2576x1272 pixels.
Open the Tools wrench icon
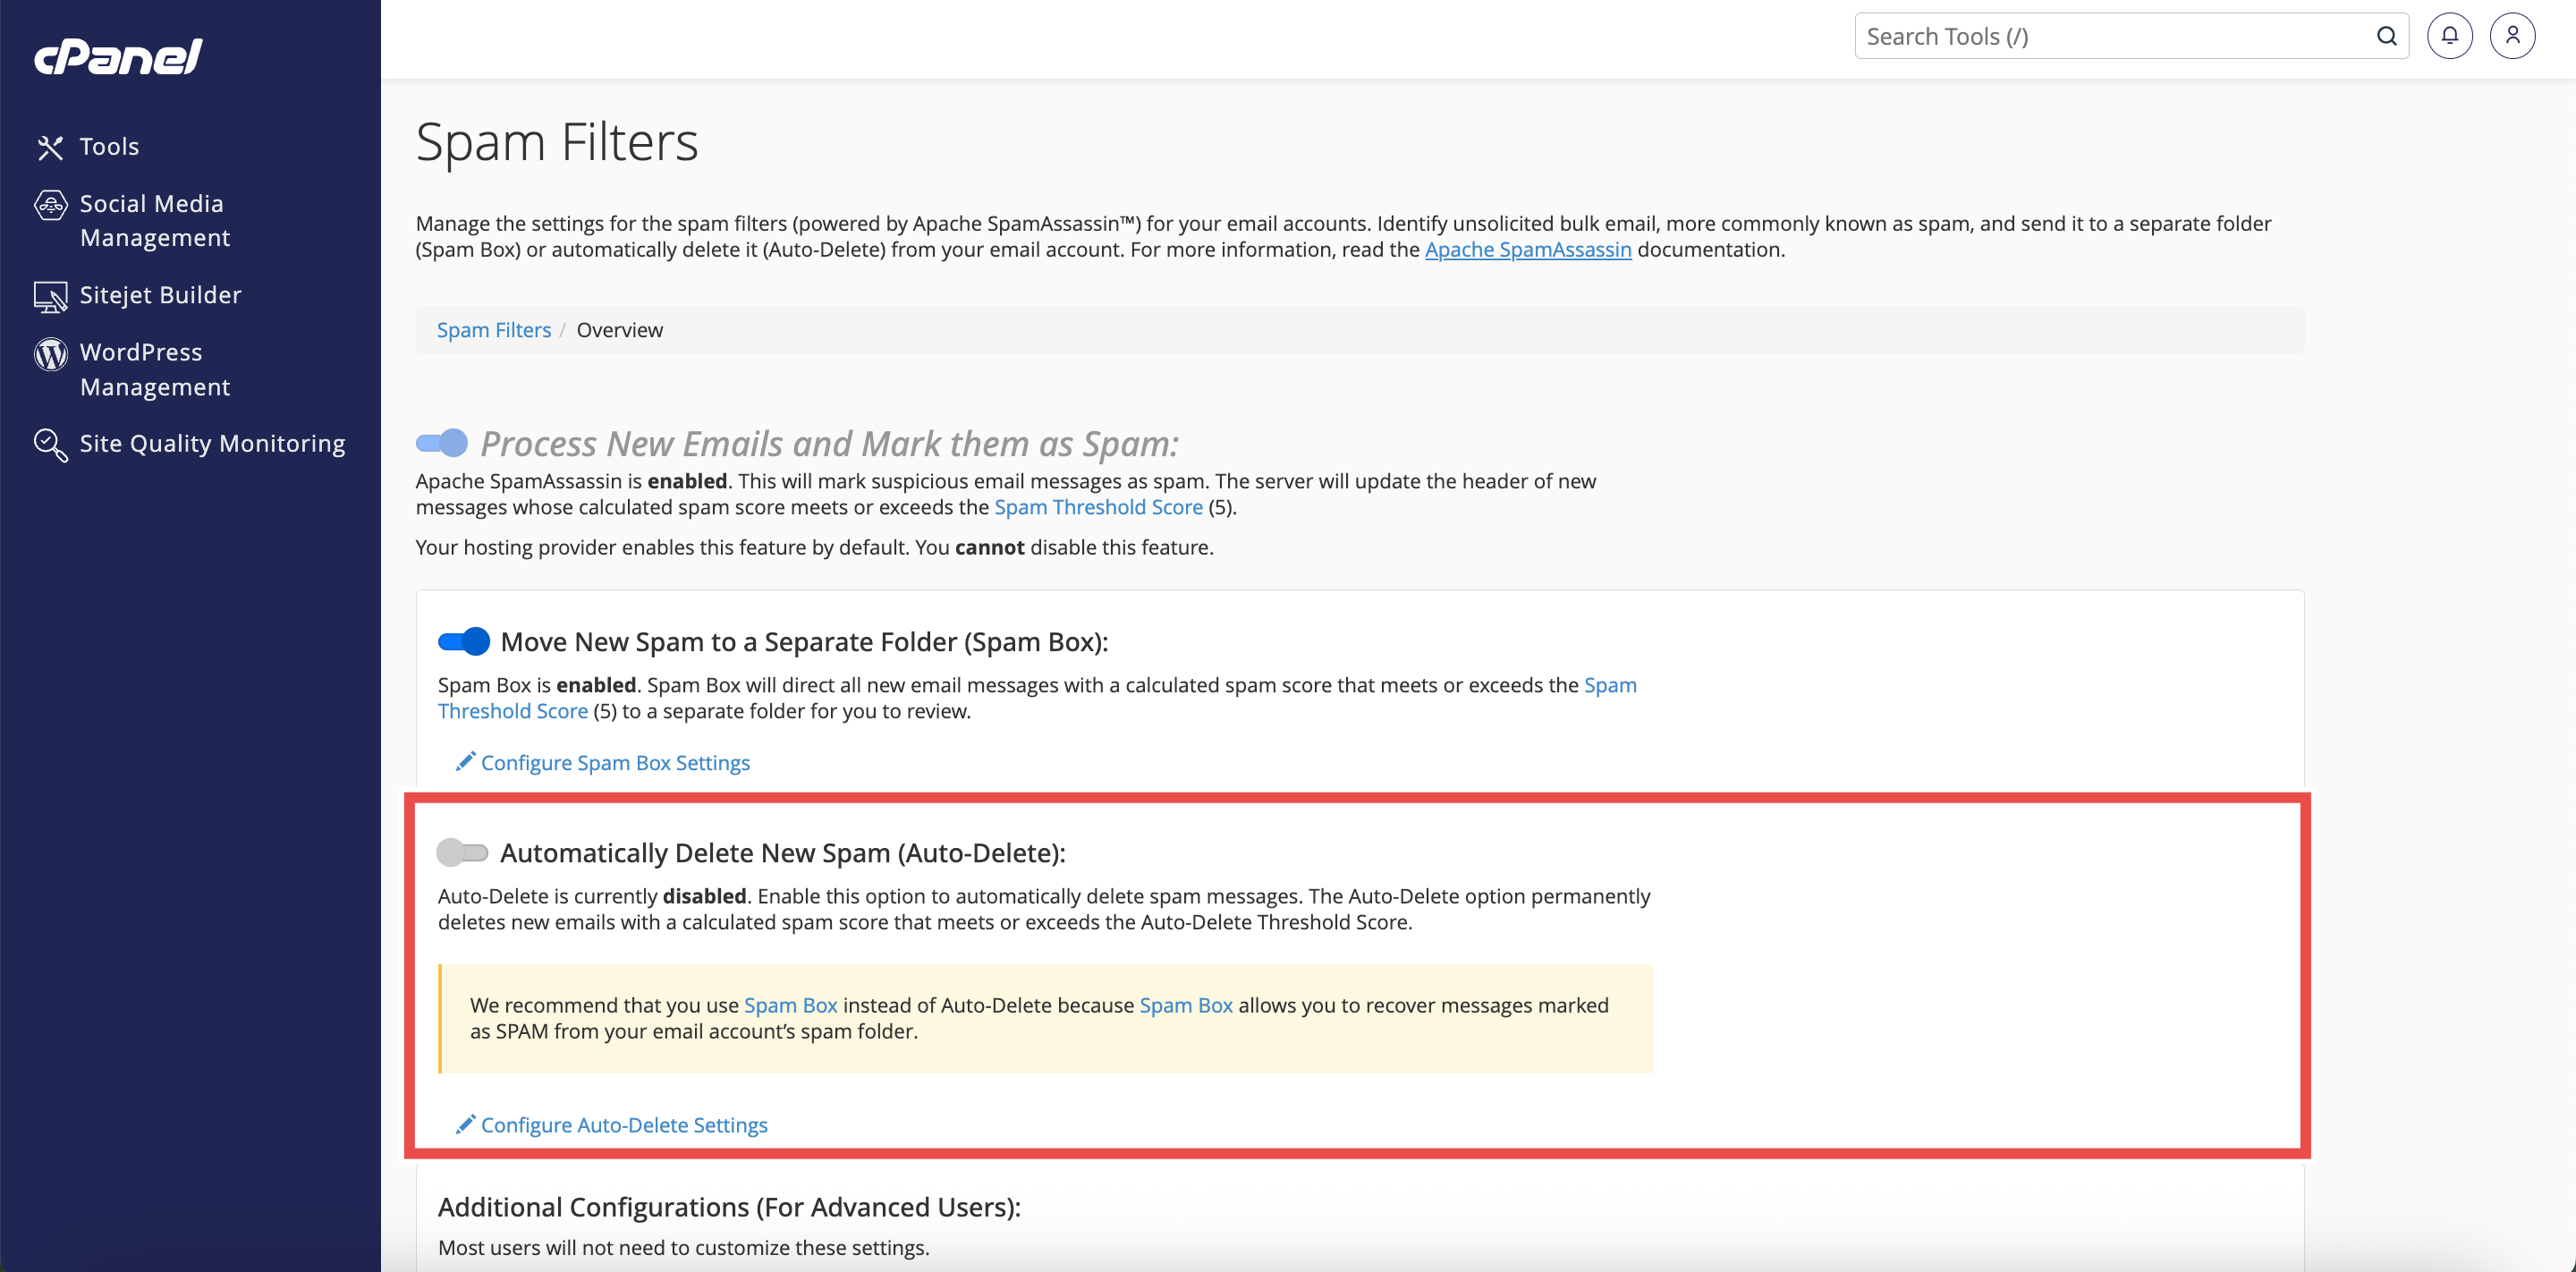pos(50,147)
